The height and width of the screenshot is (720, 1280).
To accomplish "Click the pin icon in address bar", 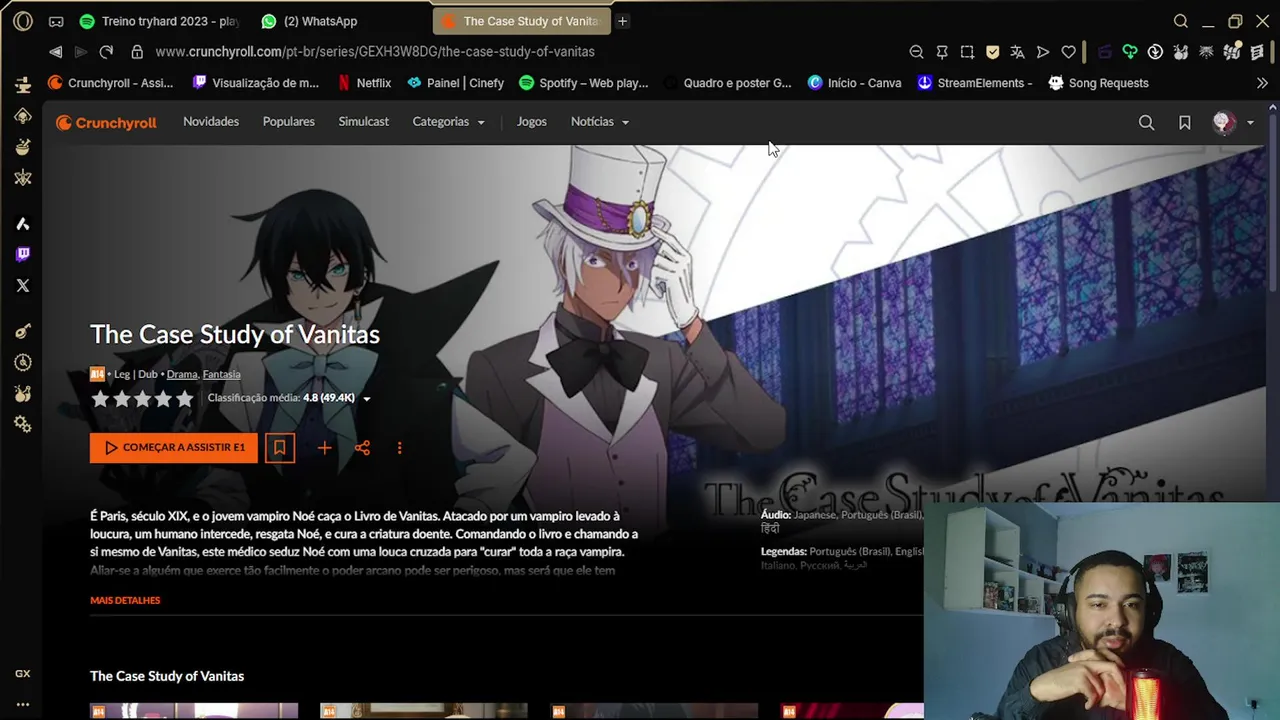I will (942, 52).
